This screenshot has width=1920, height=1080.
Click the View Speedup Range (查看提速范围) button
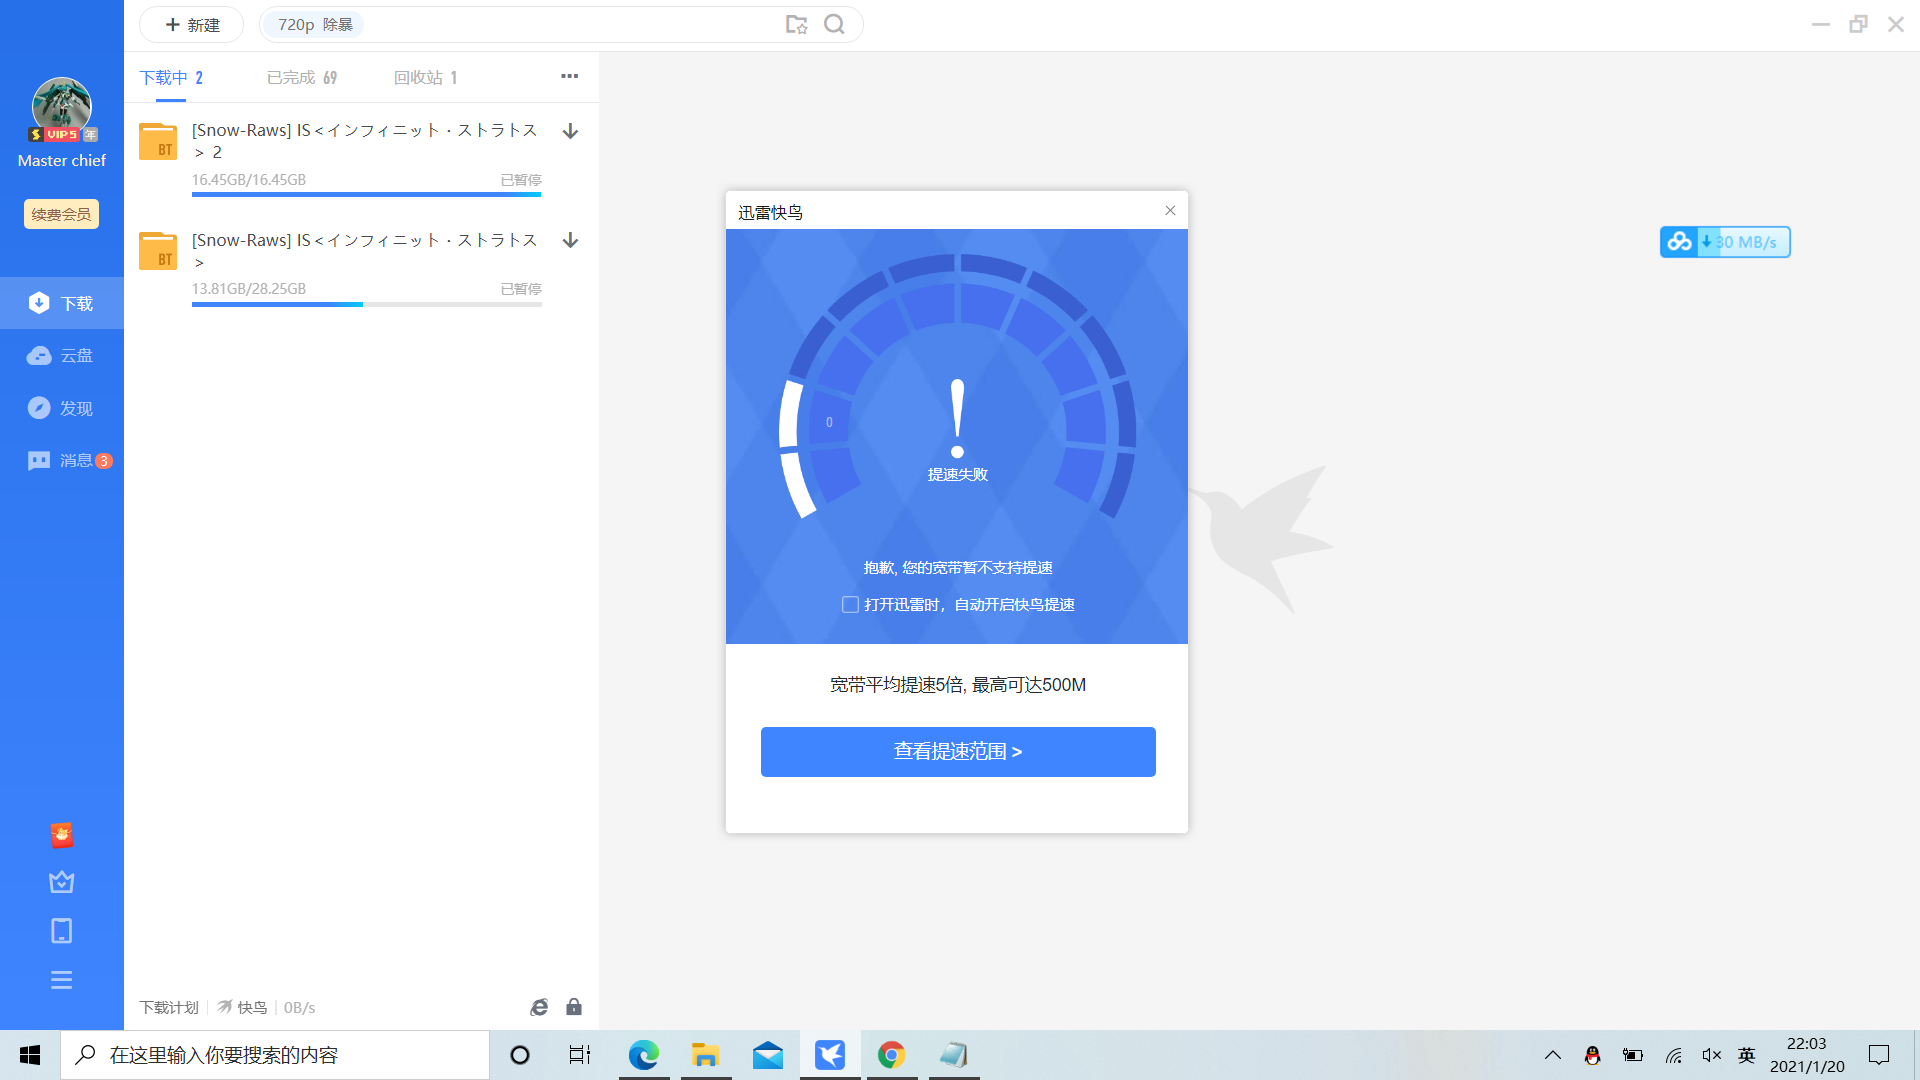(x=958, y=752)
